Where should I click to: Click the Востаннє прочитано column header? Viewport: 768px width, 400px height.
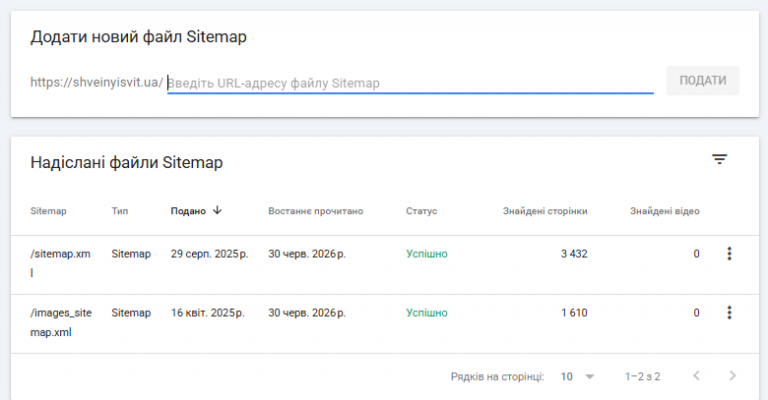point(315,211)
